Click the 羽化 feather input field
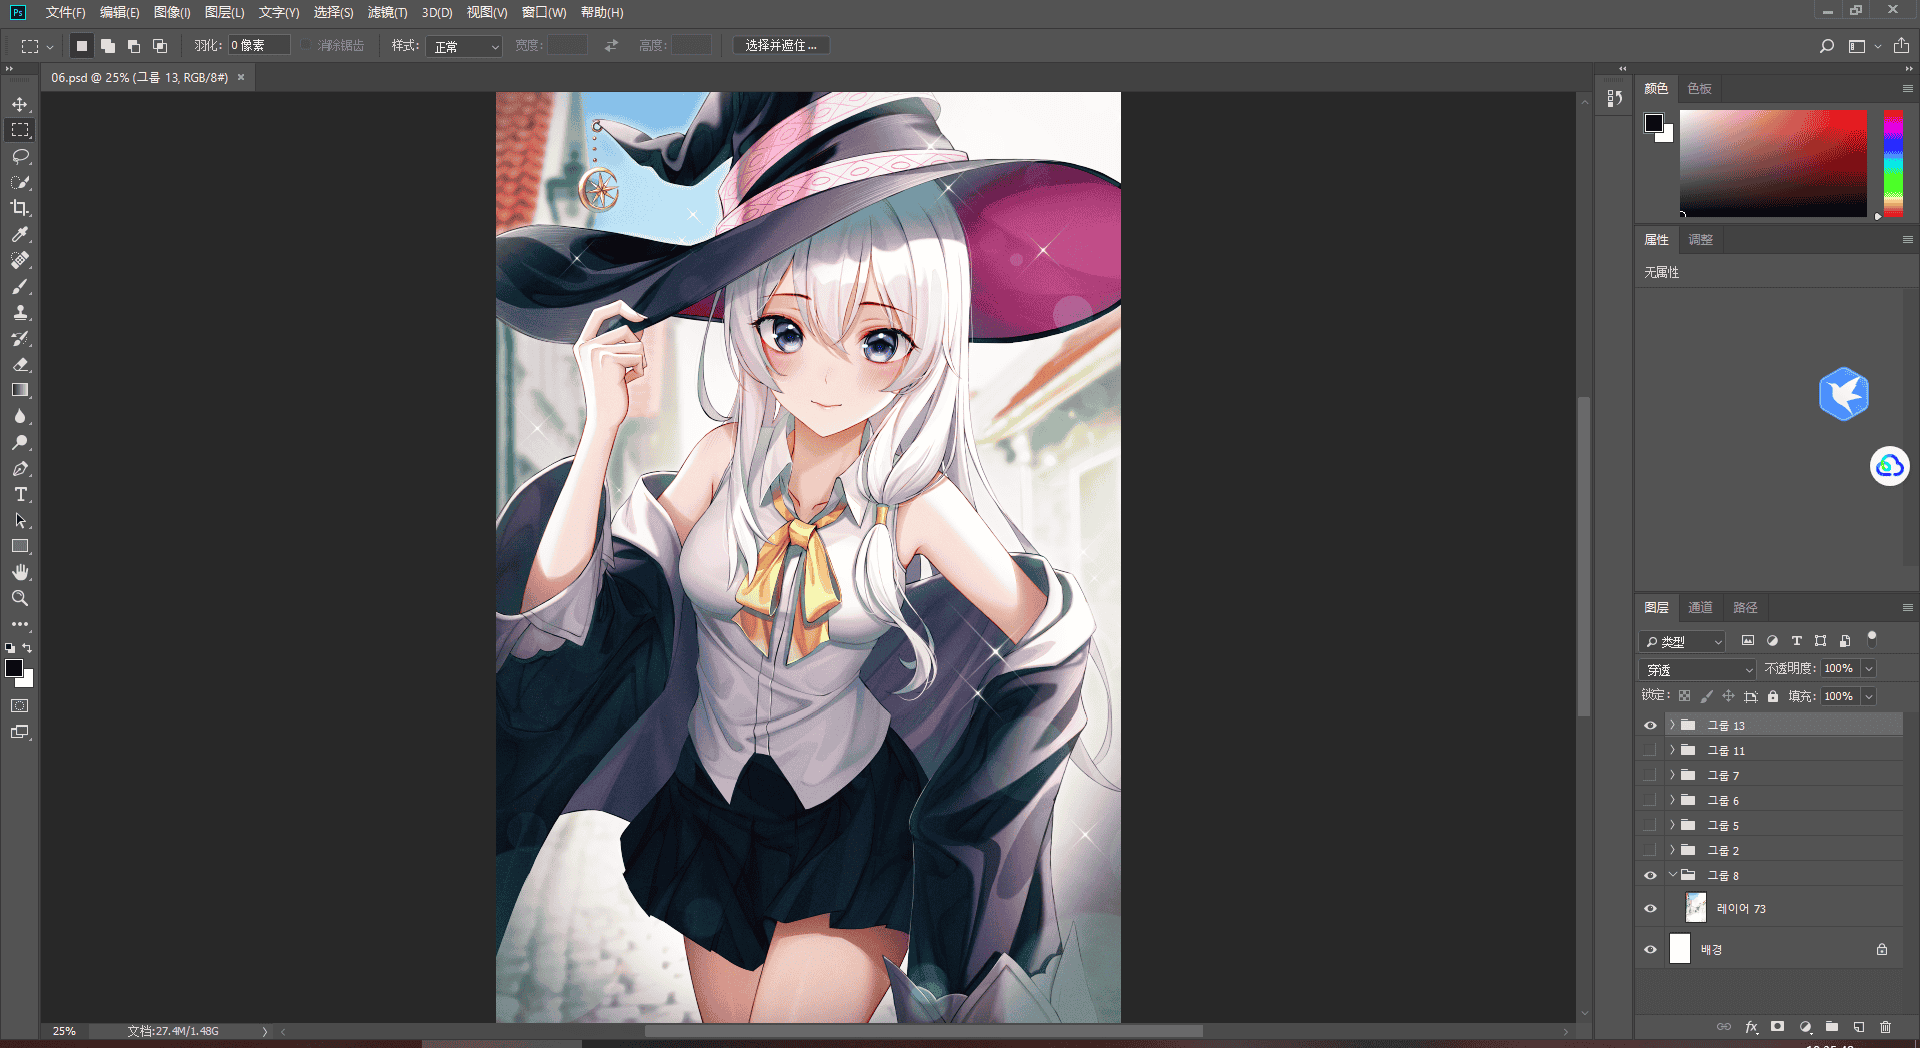This screenshot has height=1048, width=1920. (259, 45)
